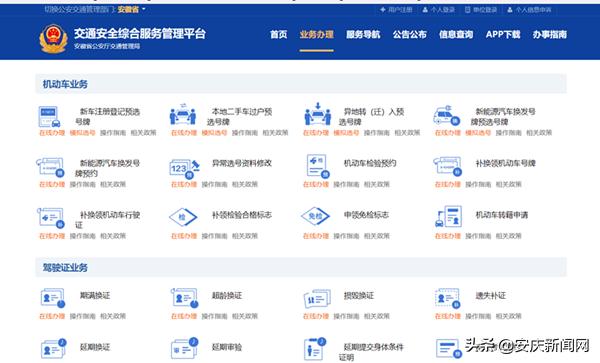Click the 申领免检标志 title text
Image resolution: width=600 pixels, height=363 pixels.
(x=366, y=215)
